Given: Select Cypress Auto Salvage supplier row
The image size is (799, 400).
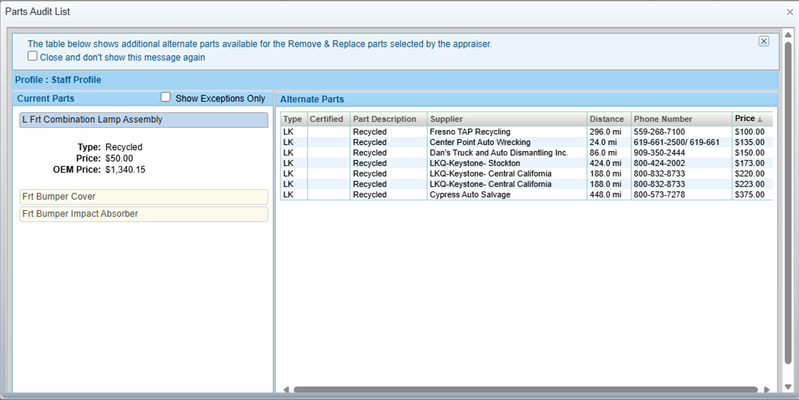Looking at the screenshot, I should [526, 195].
